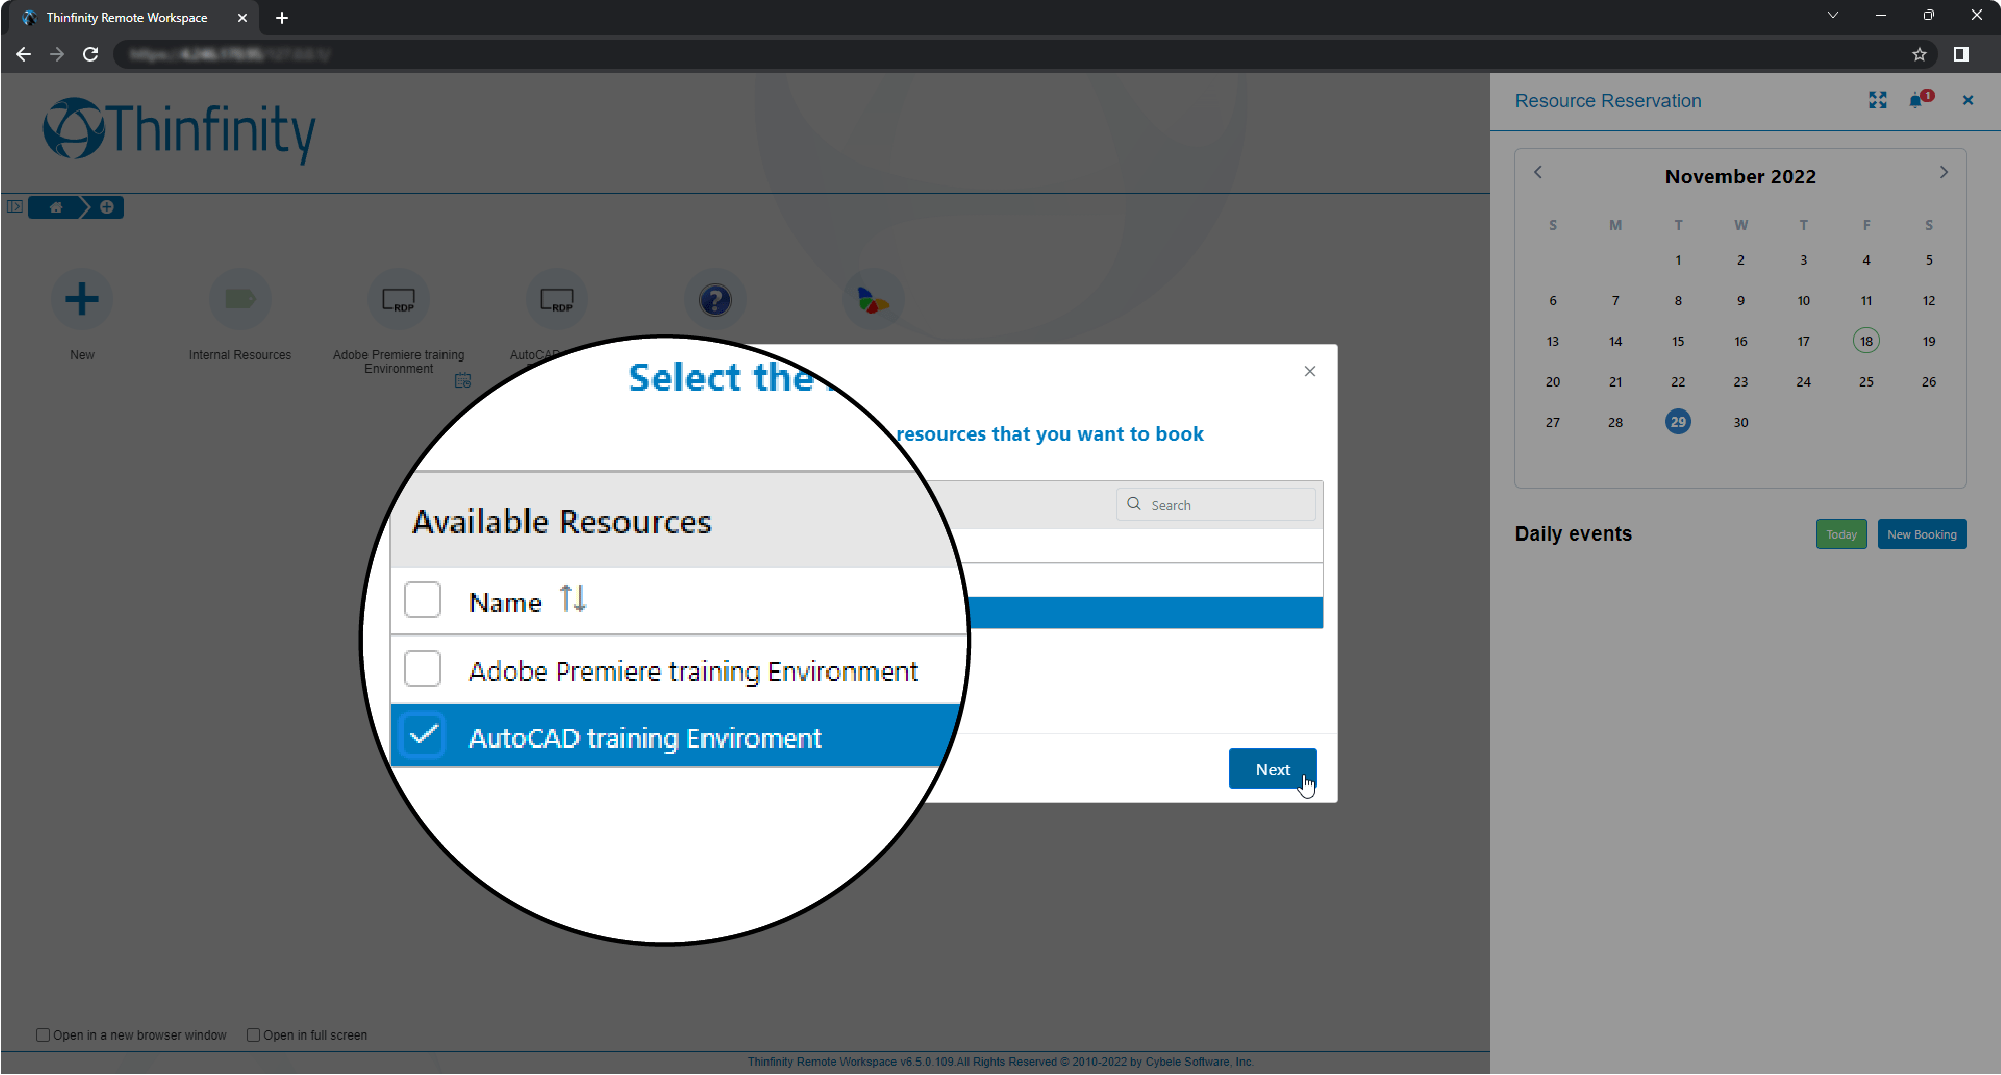Image resolution: width=2001 pixels, height=1075 pixels.
Task: Open a new browser tab
Action: (281, 18)
